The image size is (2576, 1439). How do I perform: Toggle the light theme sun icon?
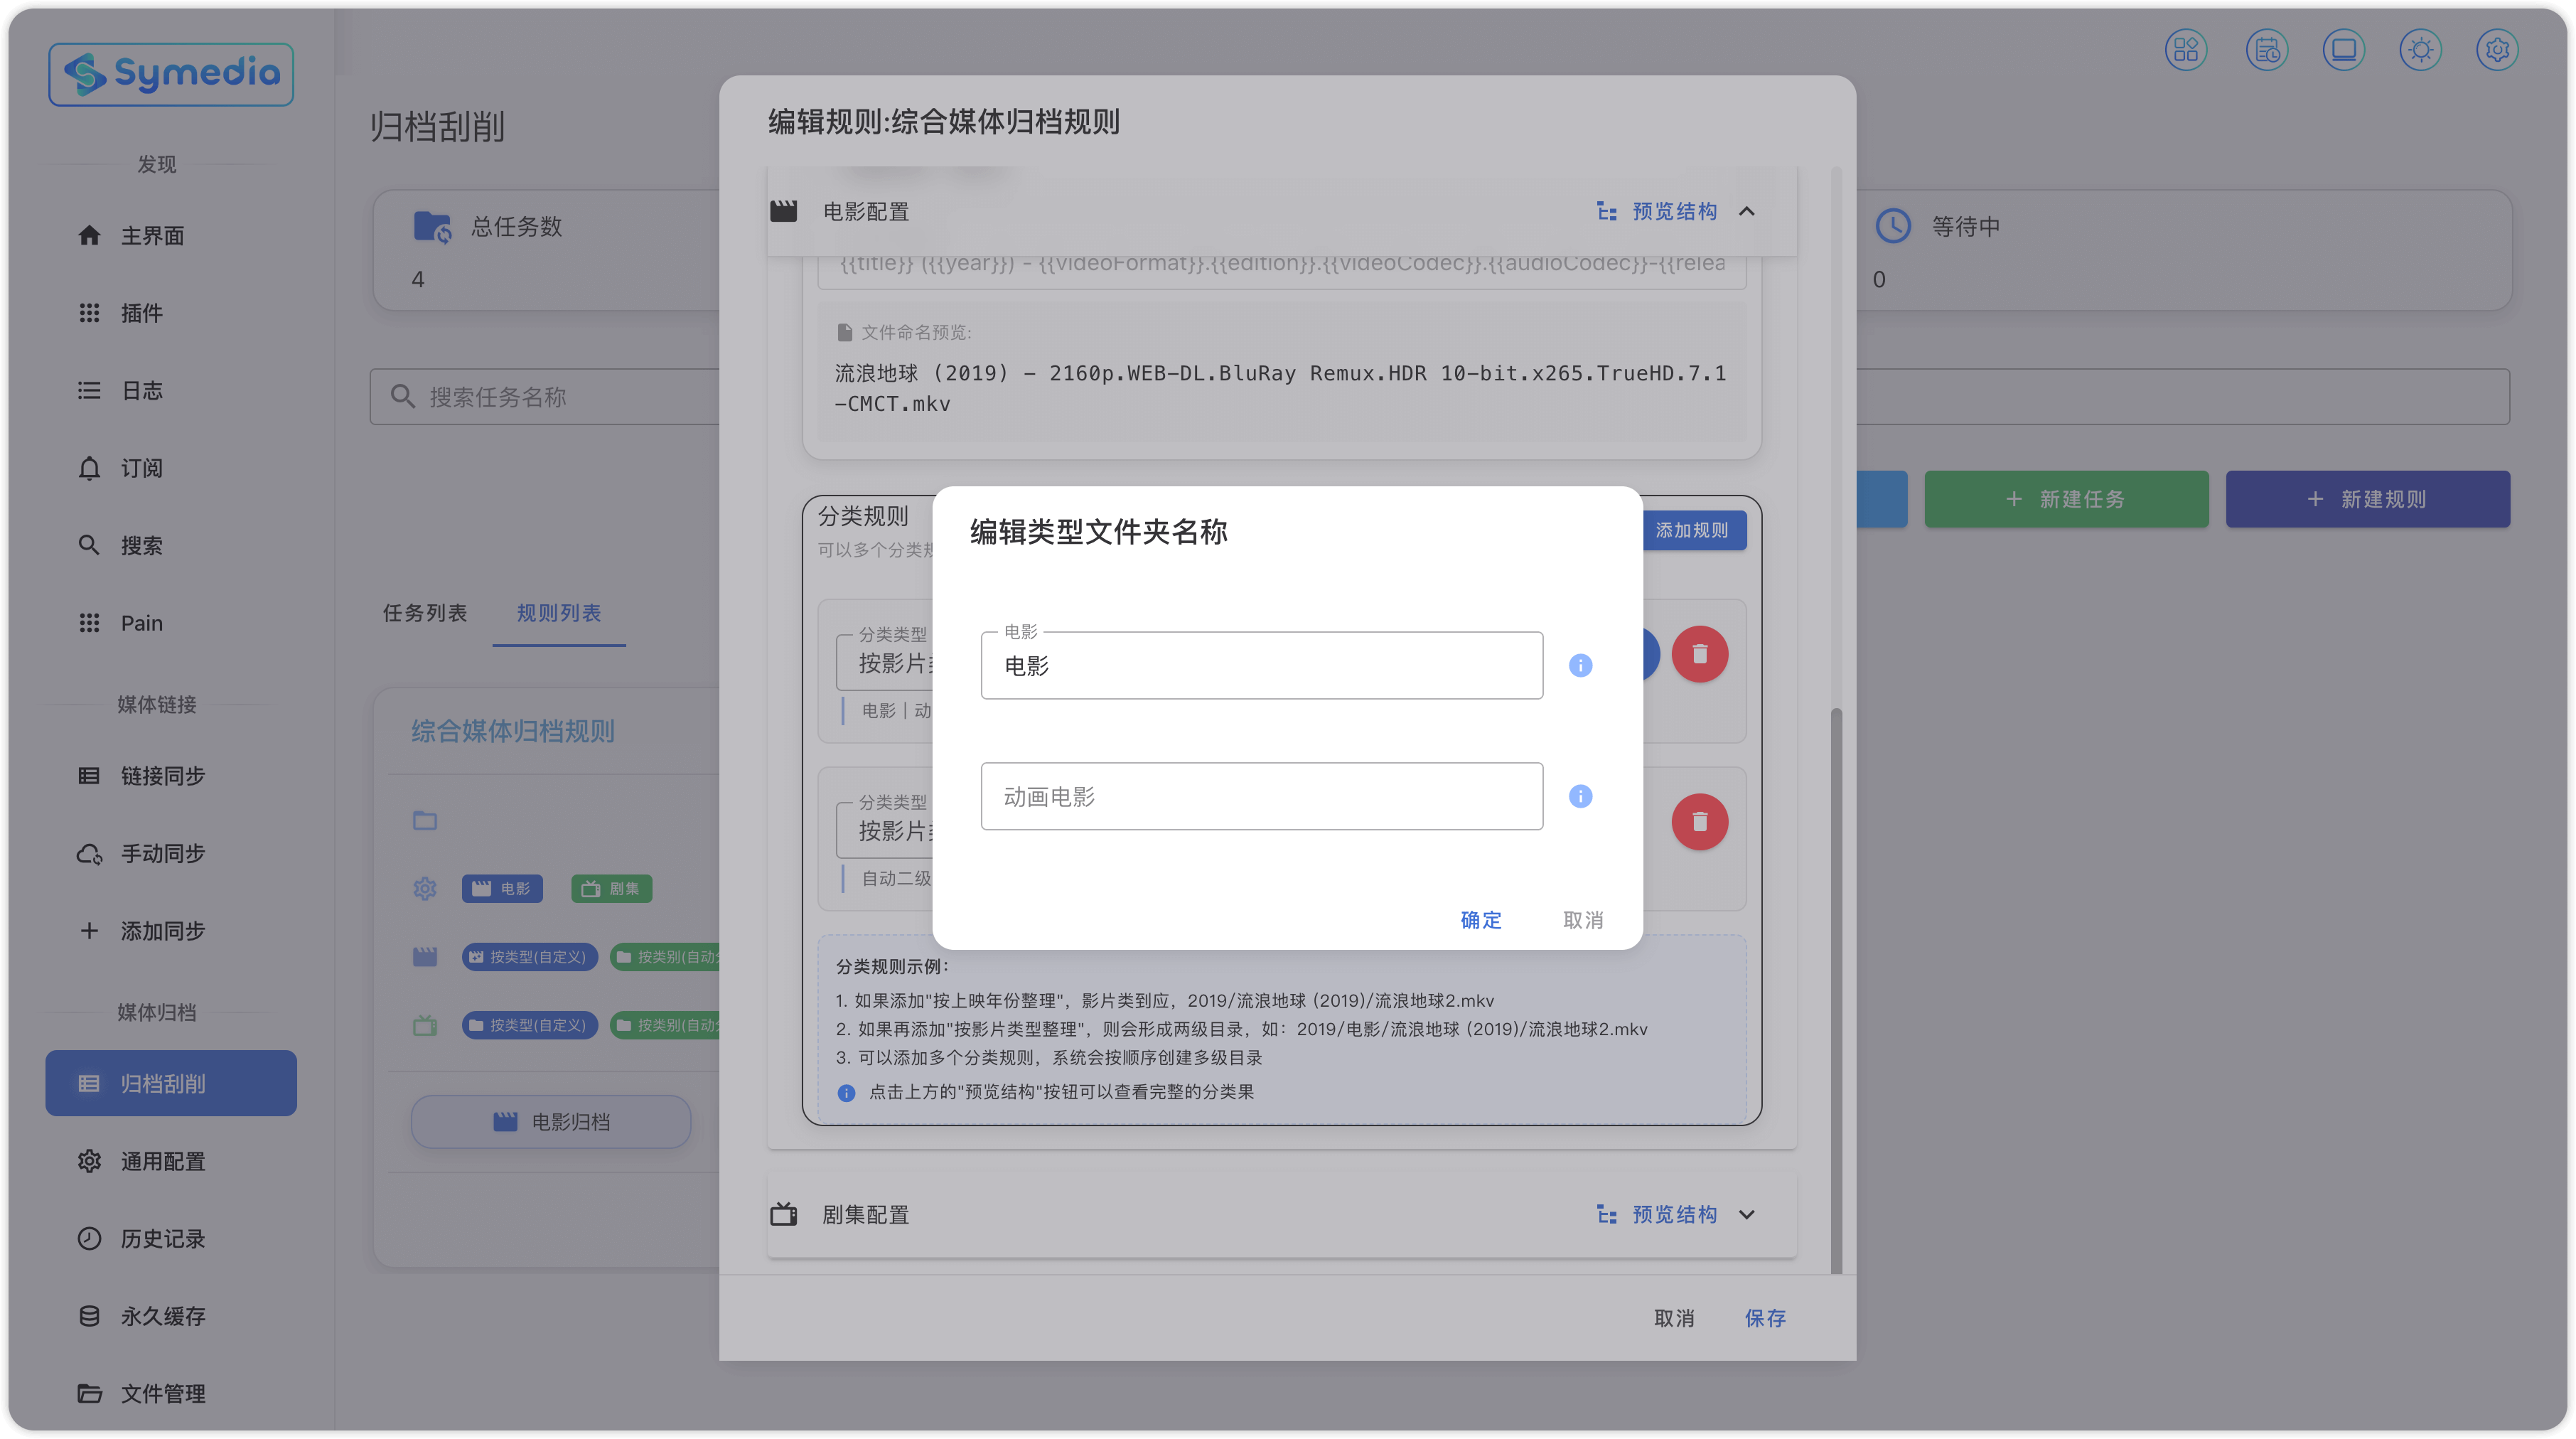point(2420,50)
